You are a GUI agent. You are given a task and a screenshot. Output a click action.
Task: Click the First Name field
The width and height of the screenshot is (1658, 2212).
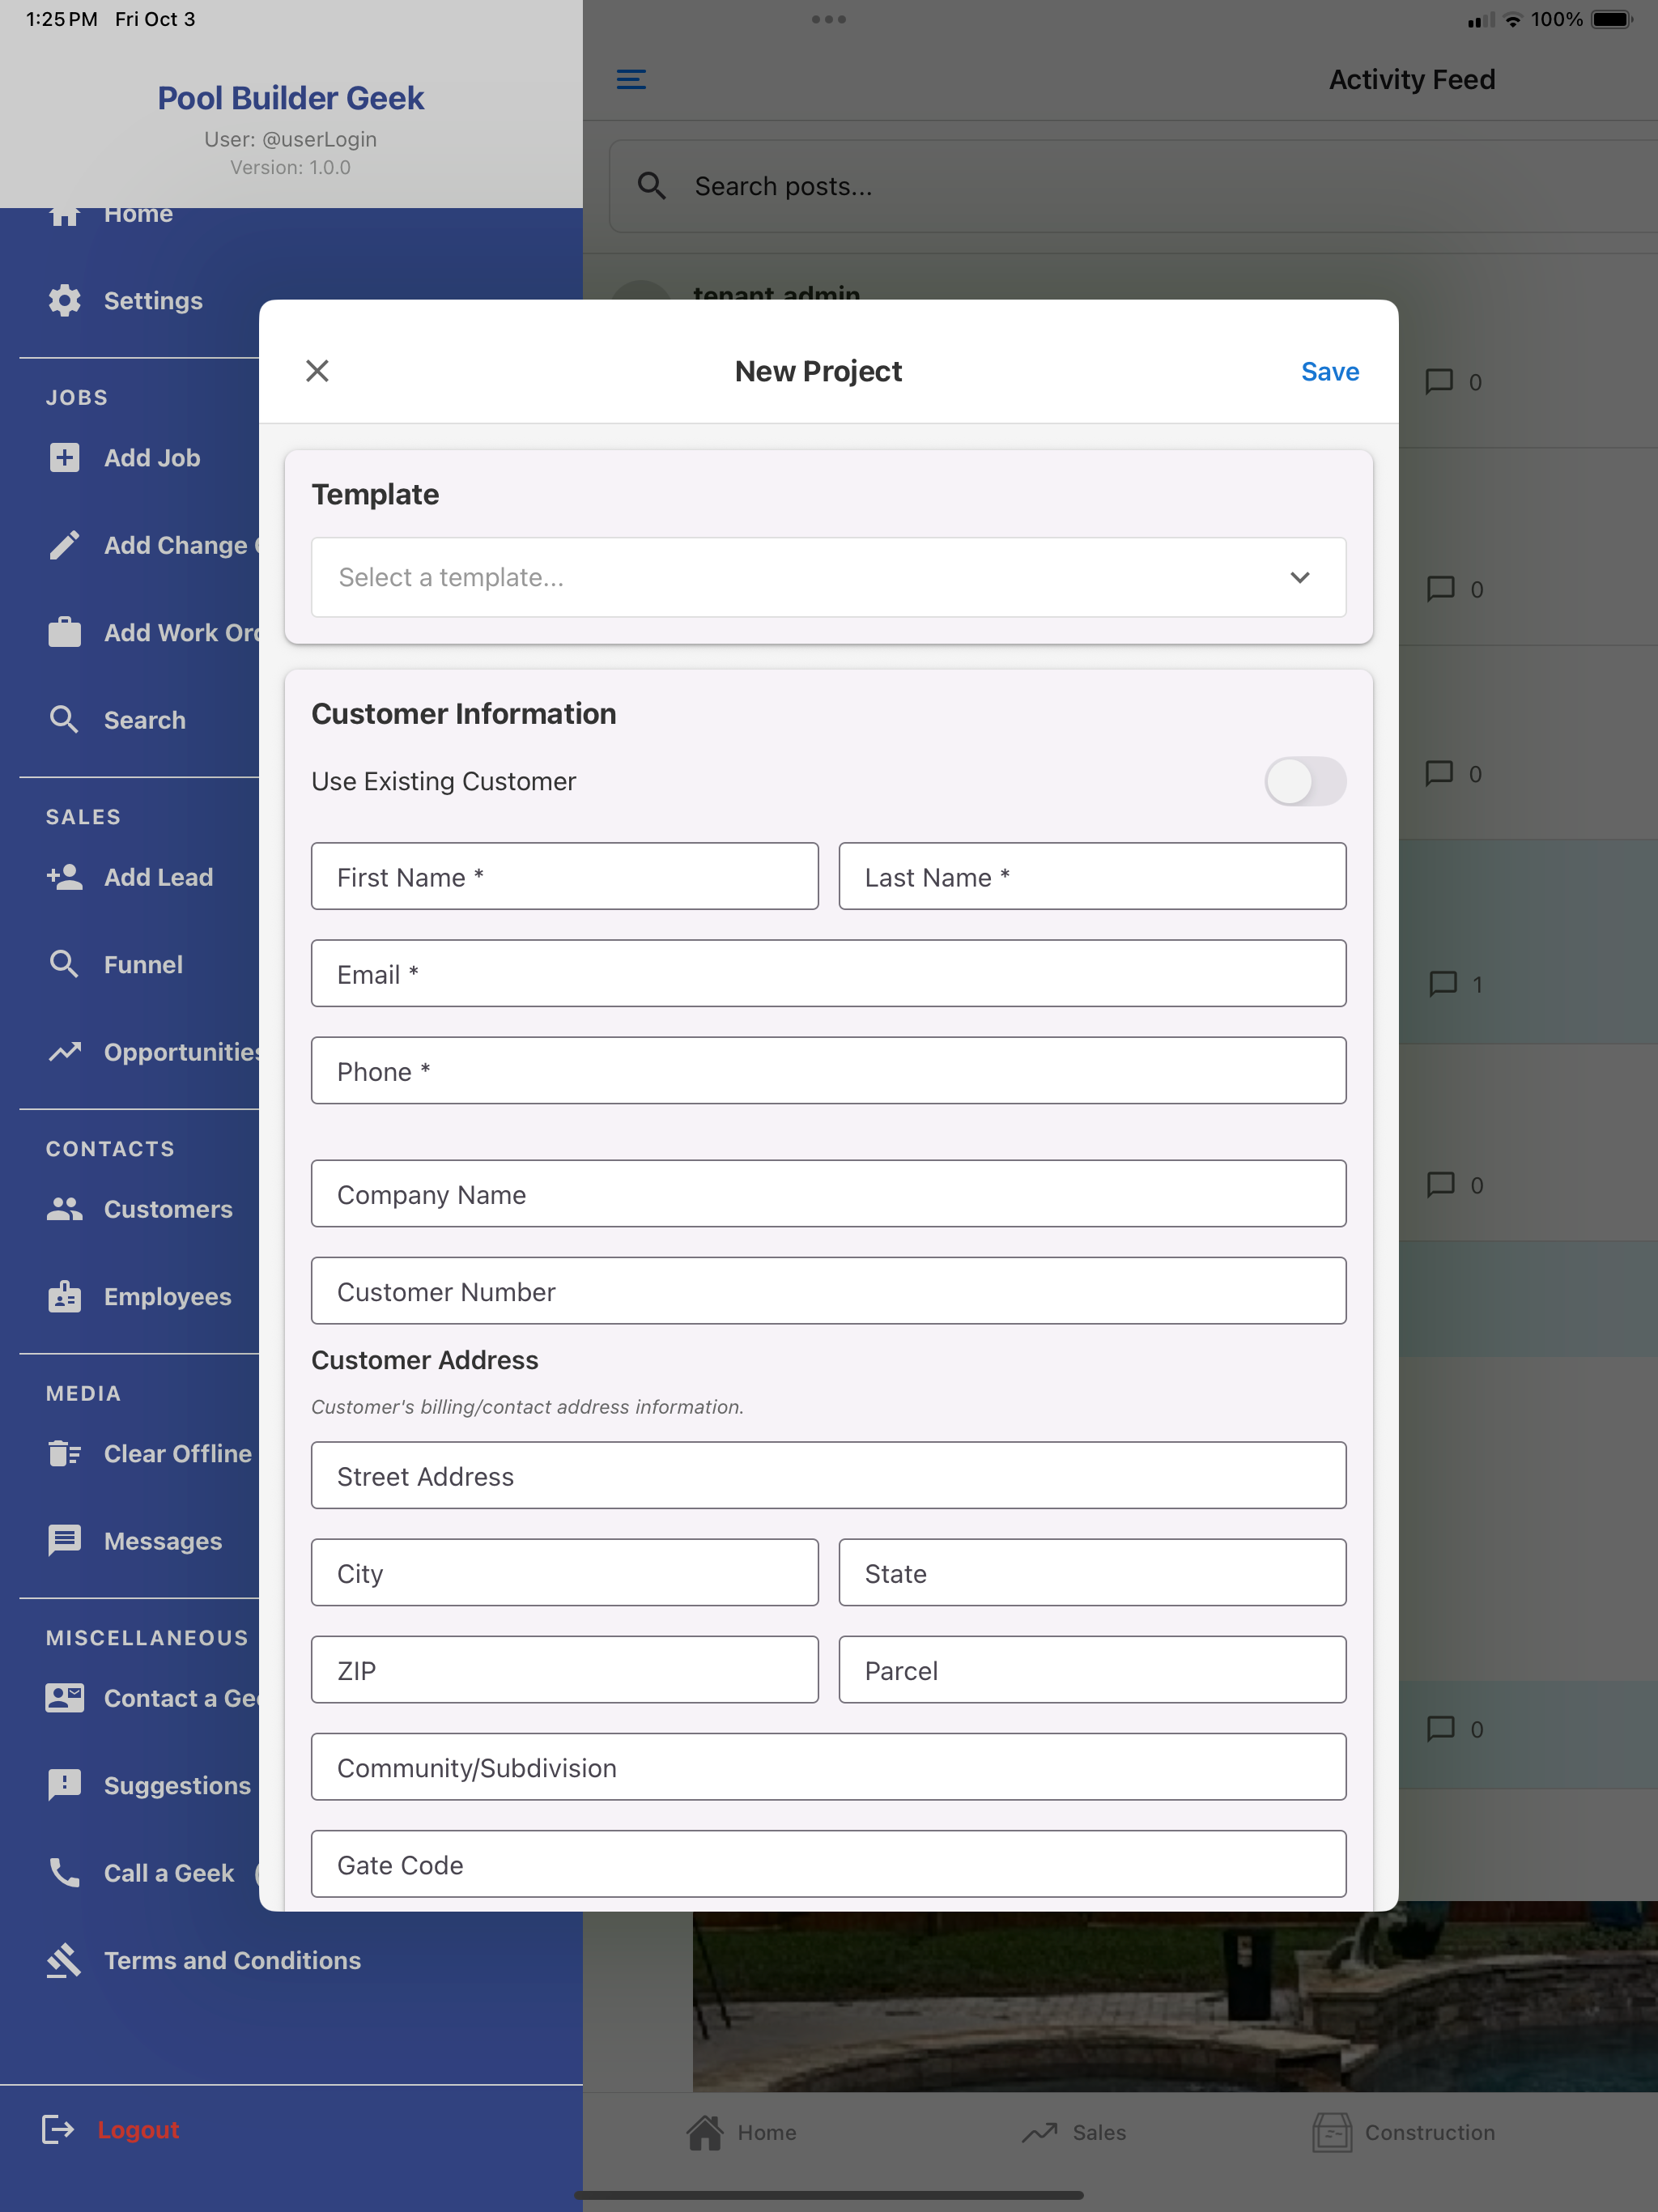pos(564,876)
